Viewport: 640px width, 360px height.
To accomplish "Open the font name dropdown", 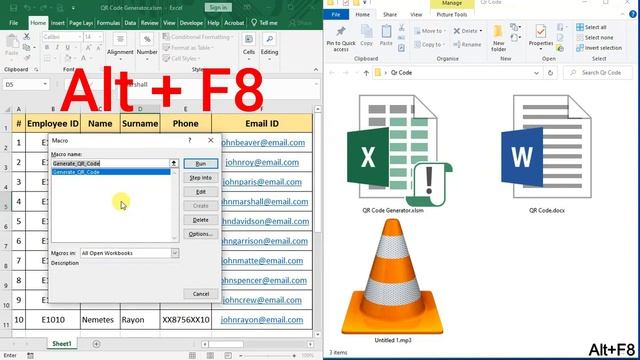I will point(79,37).
